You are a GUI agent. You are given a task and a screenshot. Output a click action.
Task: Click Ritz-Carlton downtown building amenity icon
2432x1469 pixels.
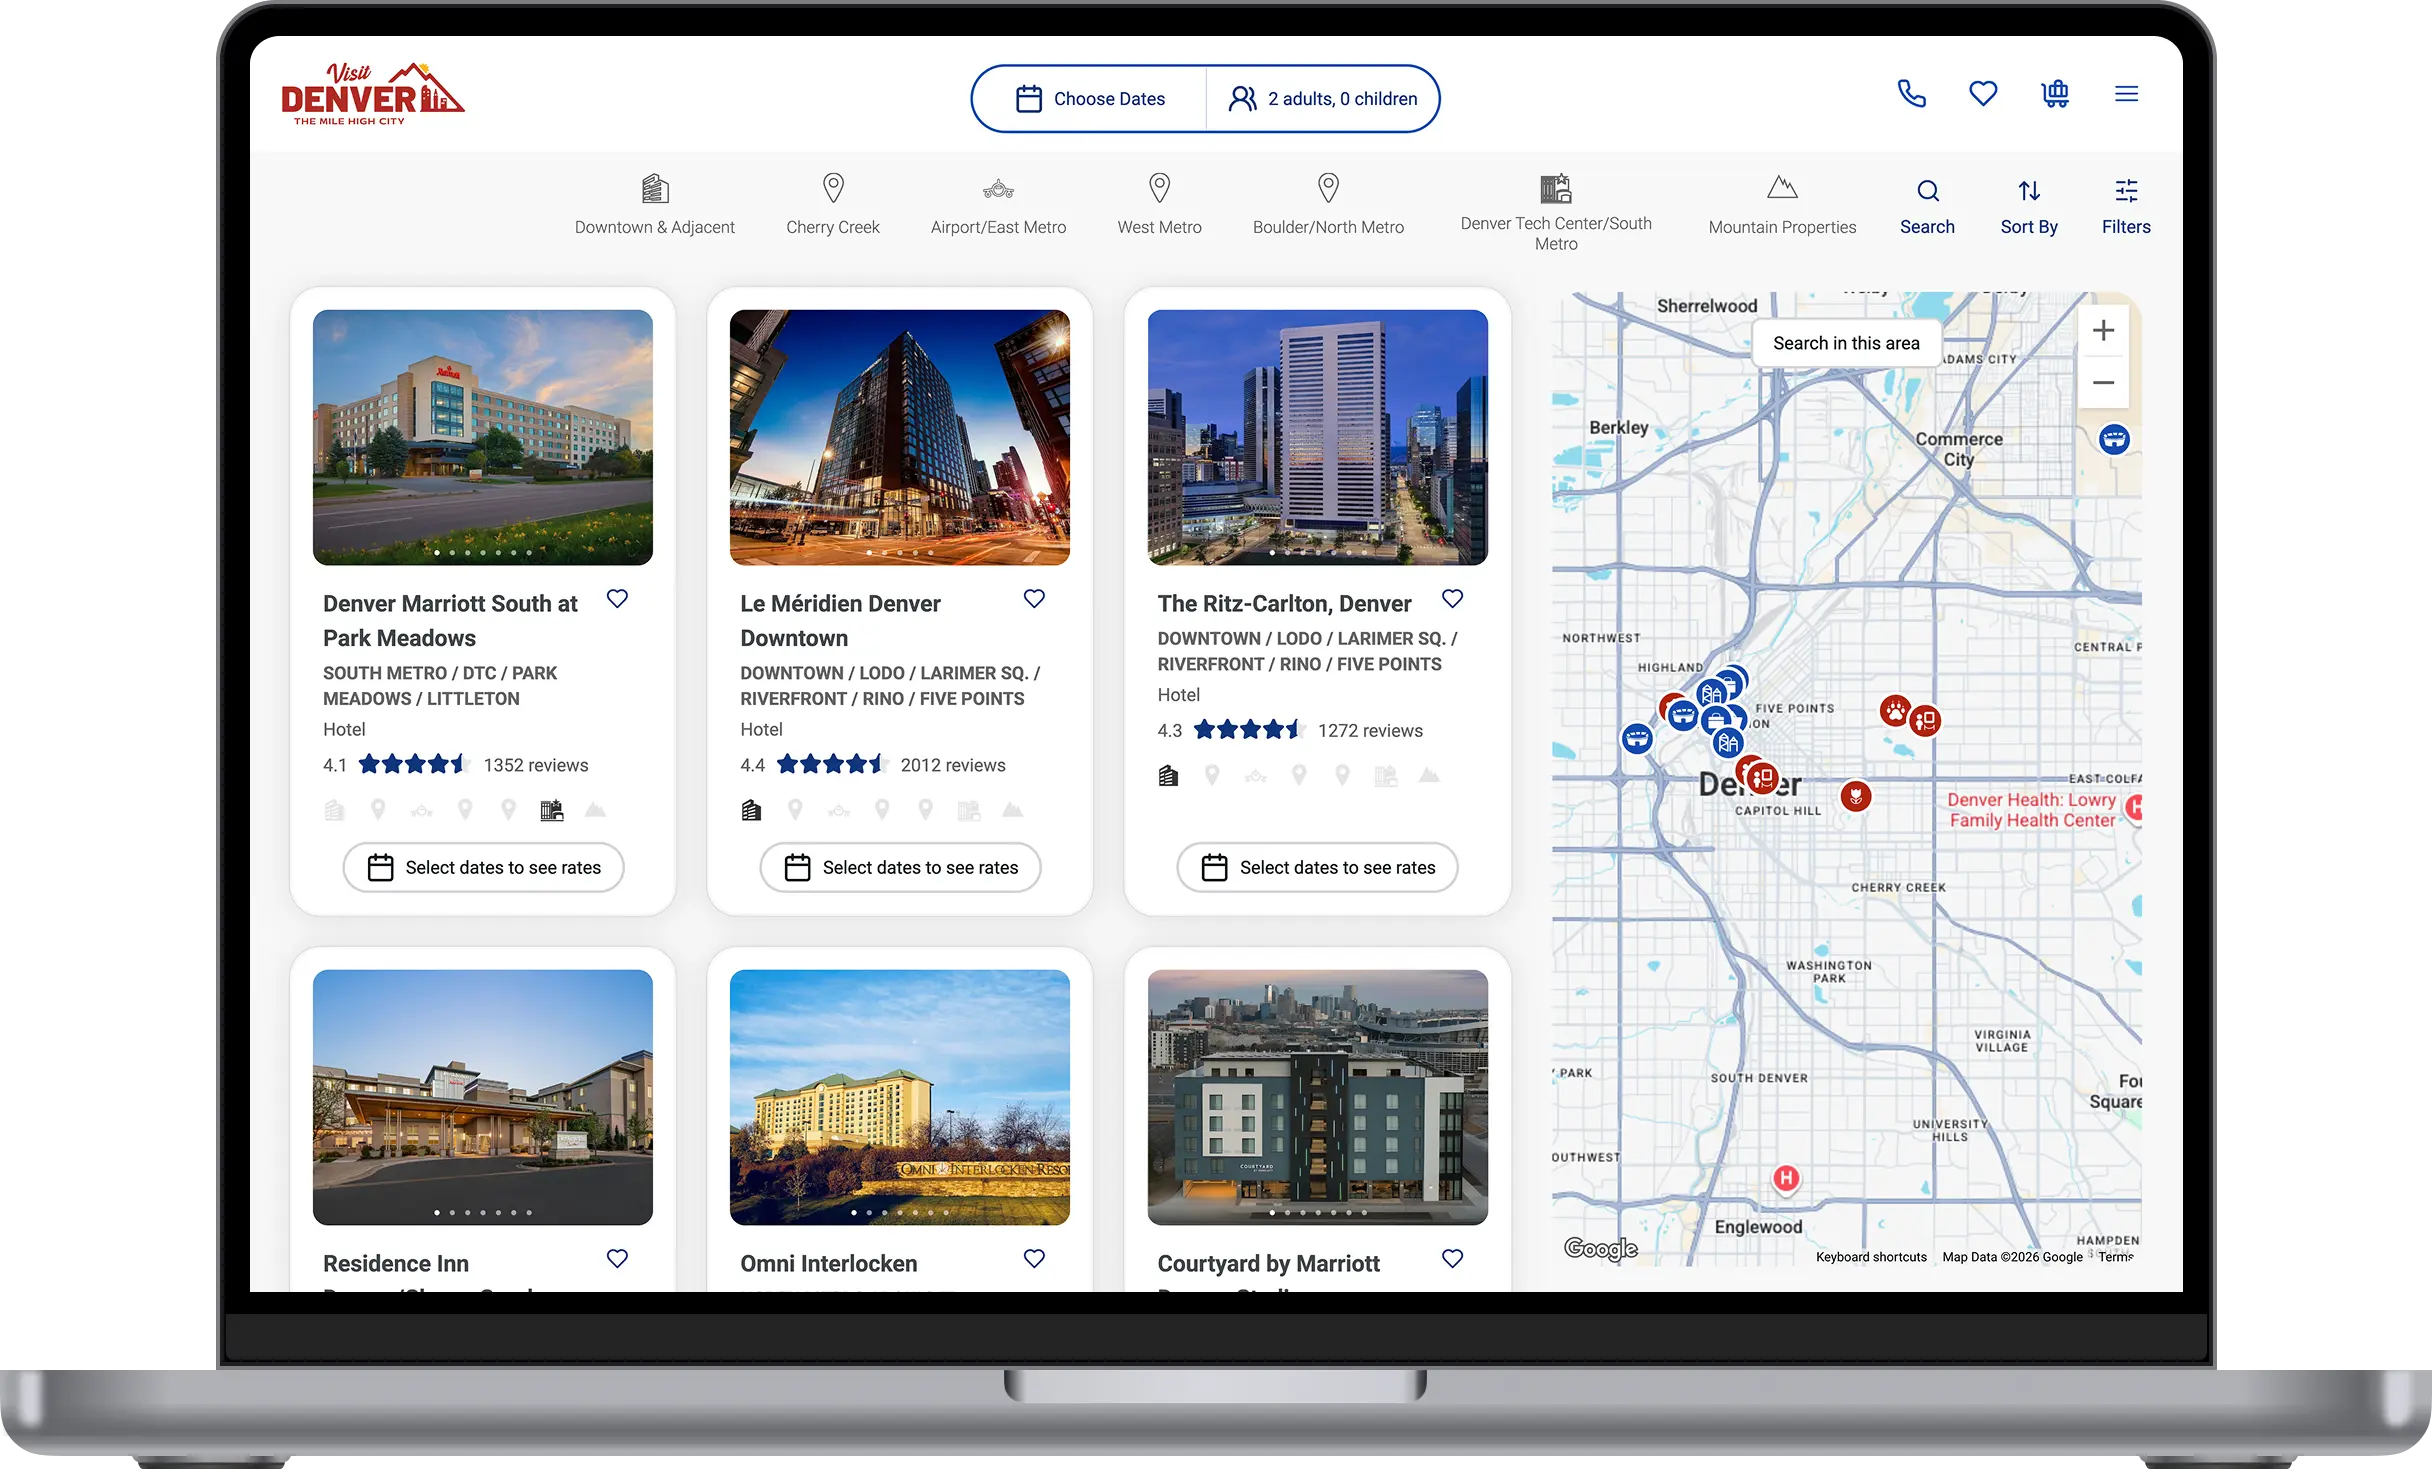pyautogui.click(x=1168, y=775)
